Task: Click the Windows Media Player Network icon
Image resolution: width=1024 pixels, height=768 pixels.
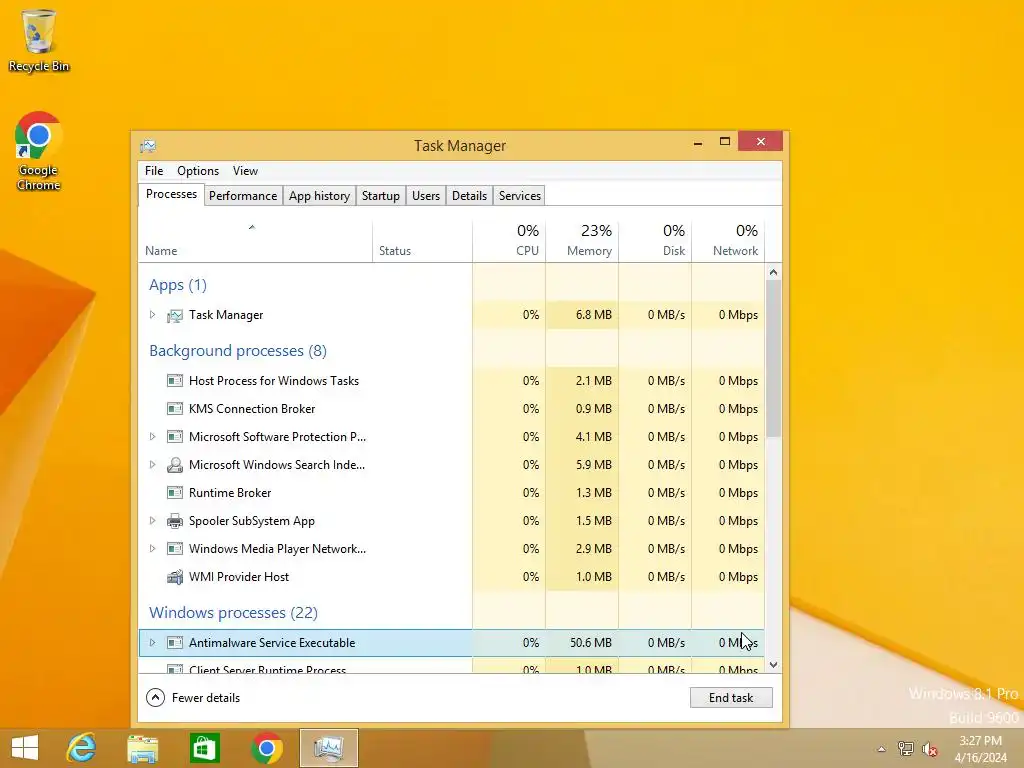Action: click(x=174, y=549)
